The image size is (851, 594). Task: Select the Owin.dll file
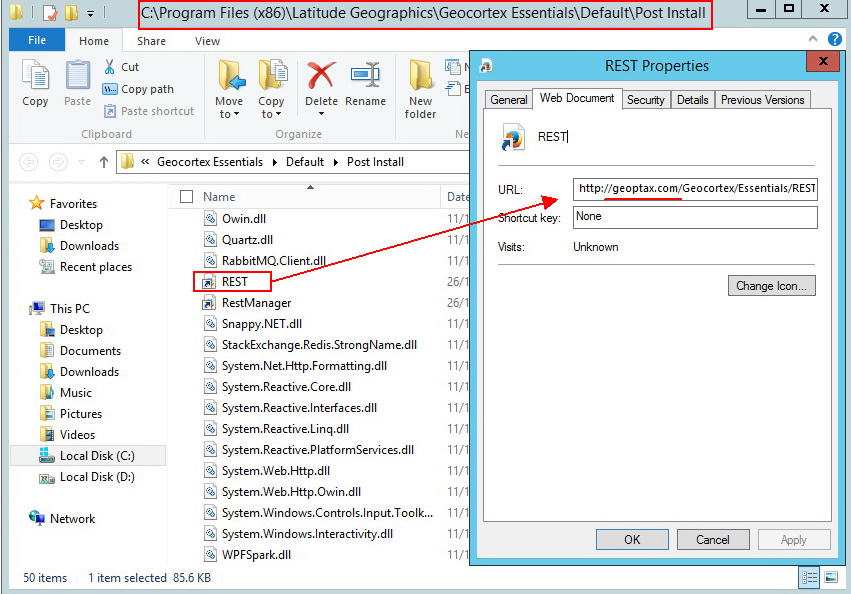tap(244, 219)
